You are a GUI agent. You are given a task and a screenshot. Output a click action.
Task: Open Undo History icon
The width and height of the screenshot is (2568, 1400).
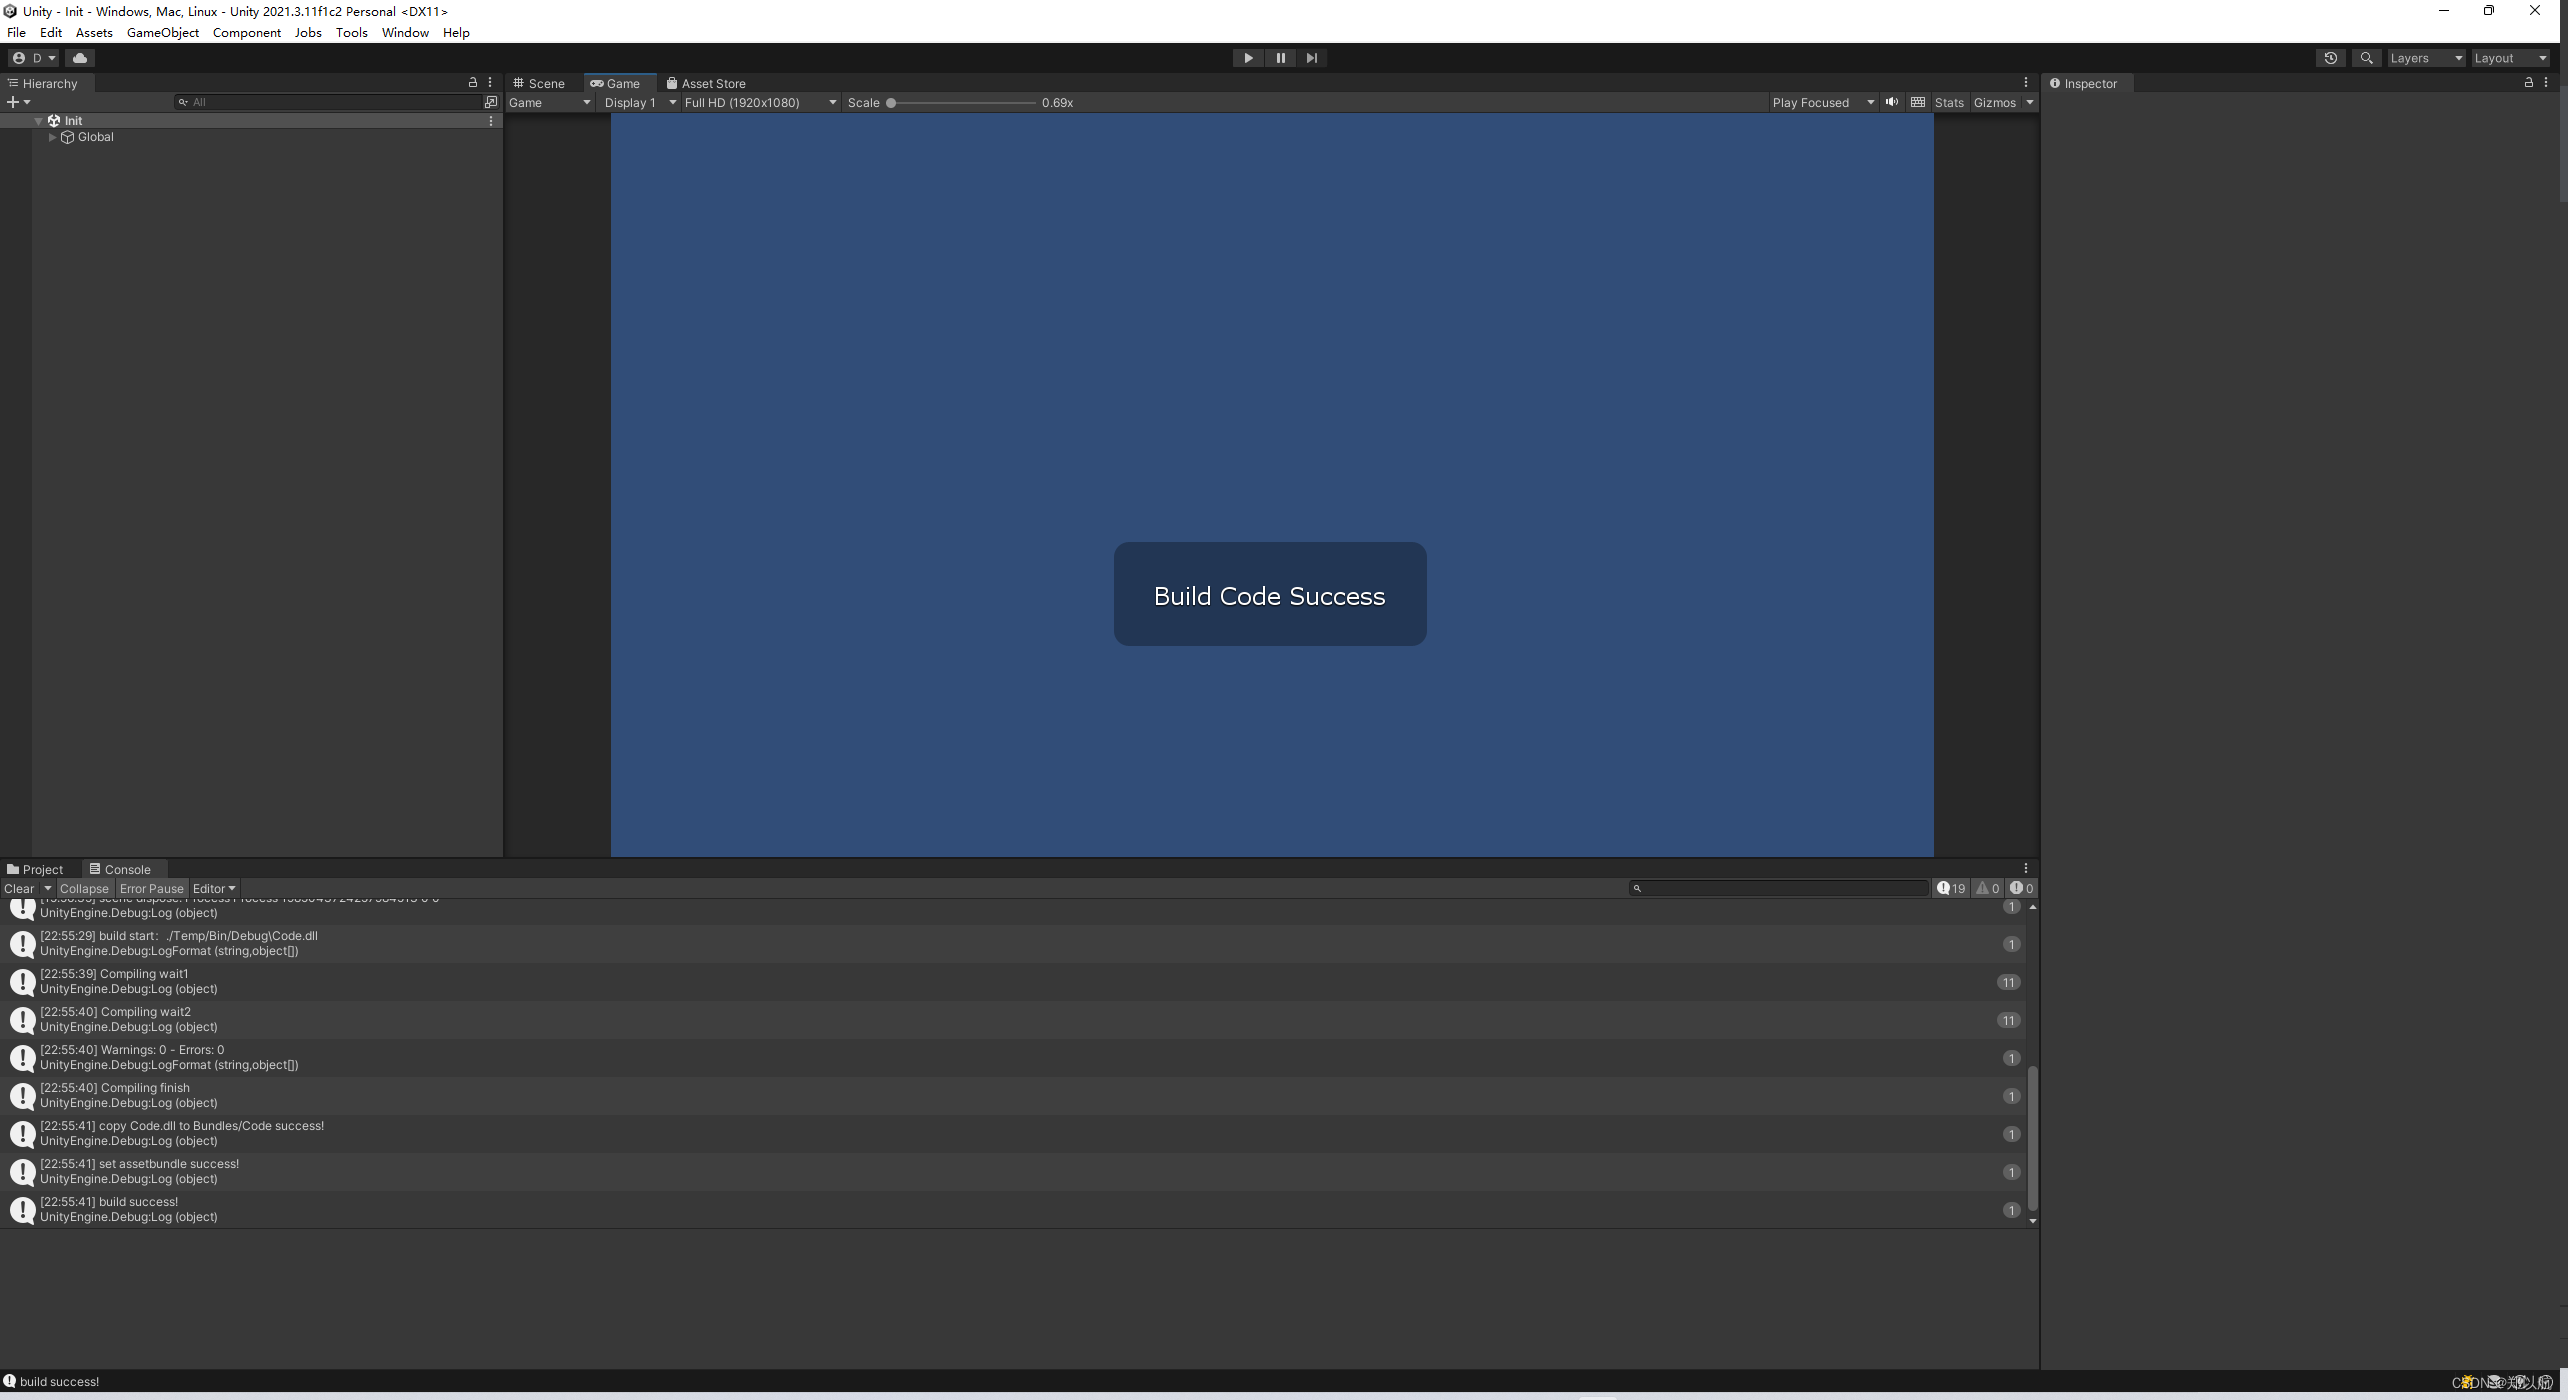point(2330,58)
